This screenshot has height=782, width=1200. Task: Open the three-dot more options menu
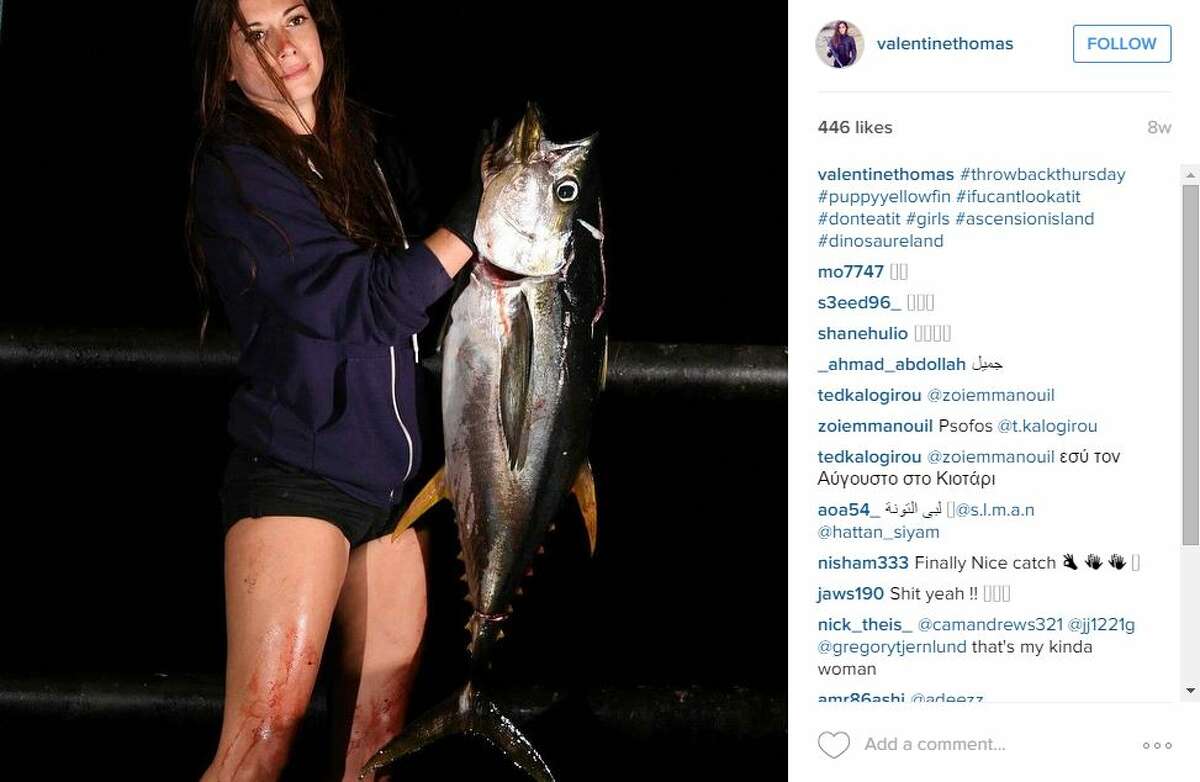pos(1157,745)
